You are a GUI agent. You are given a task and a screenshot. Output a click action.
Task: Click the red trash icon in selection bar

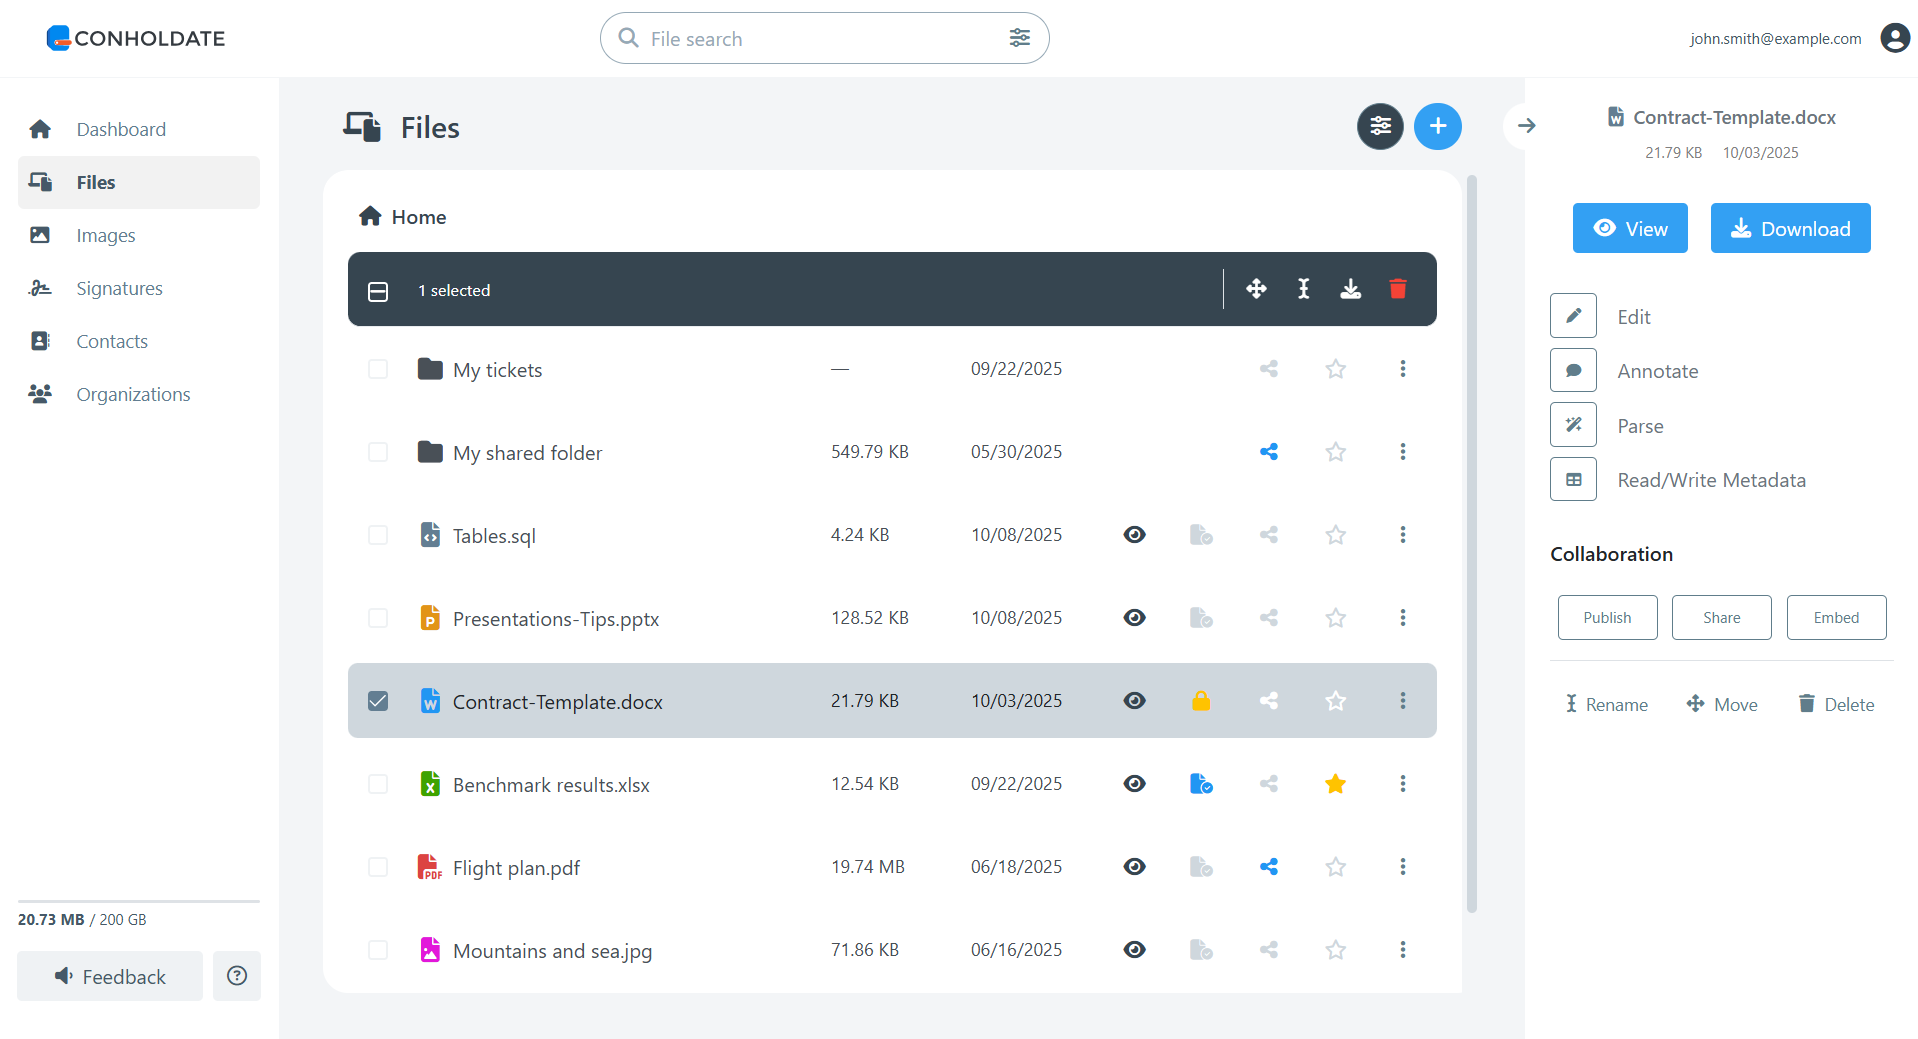click(1398, 289)
